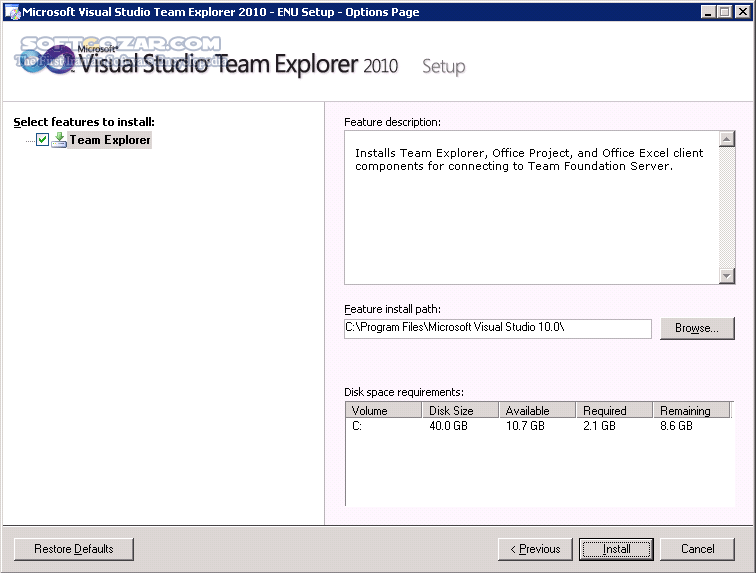This screenshot has width=756, height=573.
Task: Go back with the Previous button
Action: [x=535, y=549]
